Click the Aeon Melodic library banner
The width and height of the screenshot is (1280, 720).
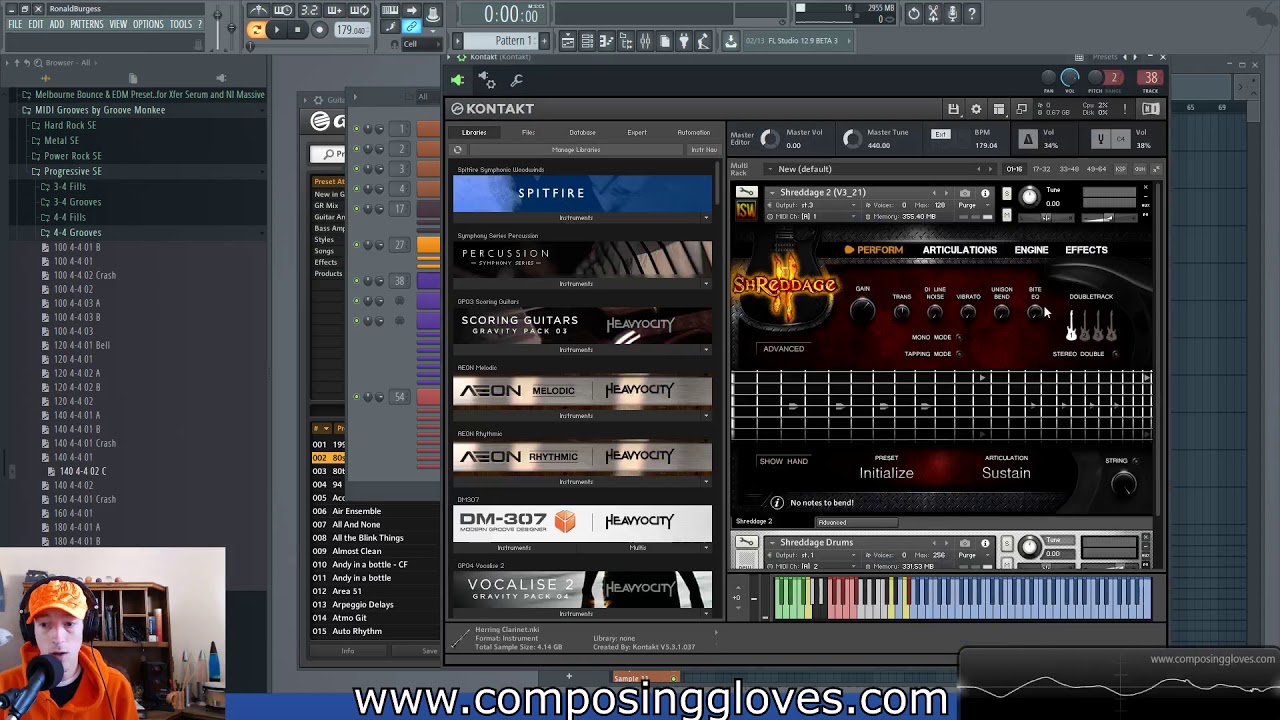click(x=582, y=390)
